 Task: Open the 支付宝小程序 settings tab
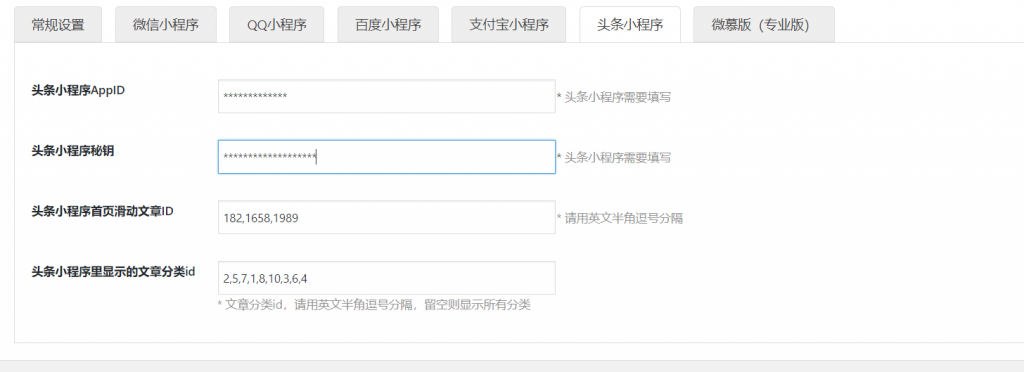509,25
